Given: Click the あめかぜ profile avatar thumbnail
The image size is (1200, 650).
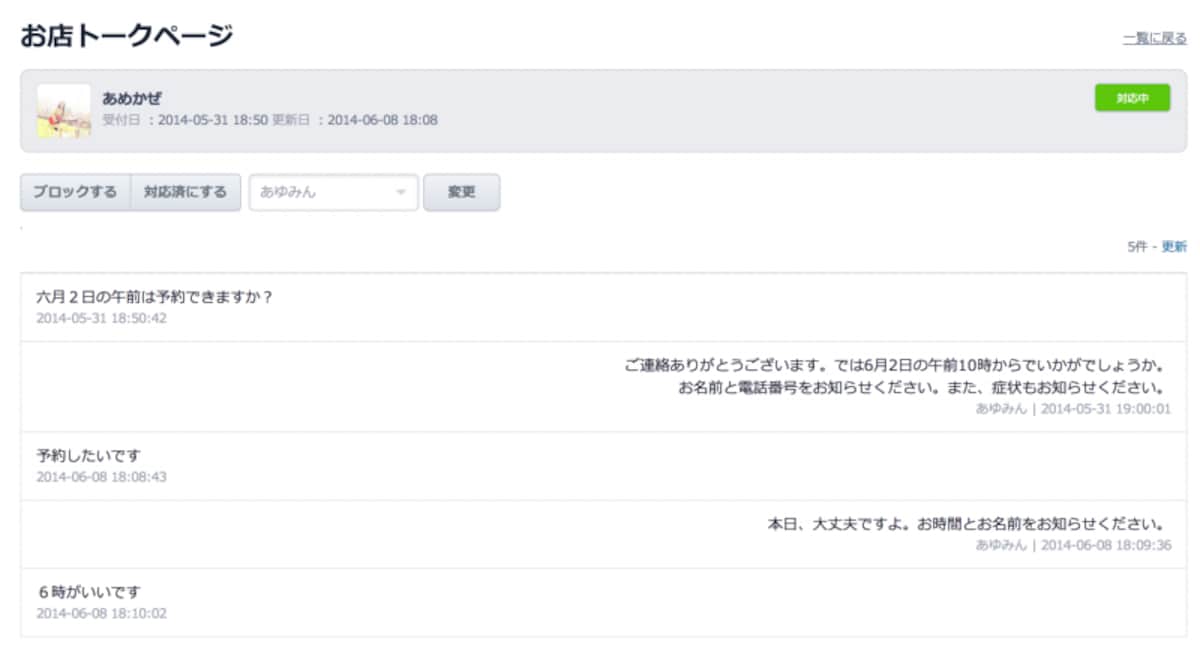Looking at the screenshot, I should [x=64, y=111].
